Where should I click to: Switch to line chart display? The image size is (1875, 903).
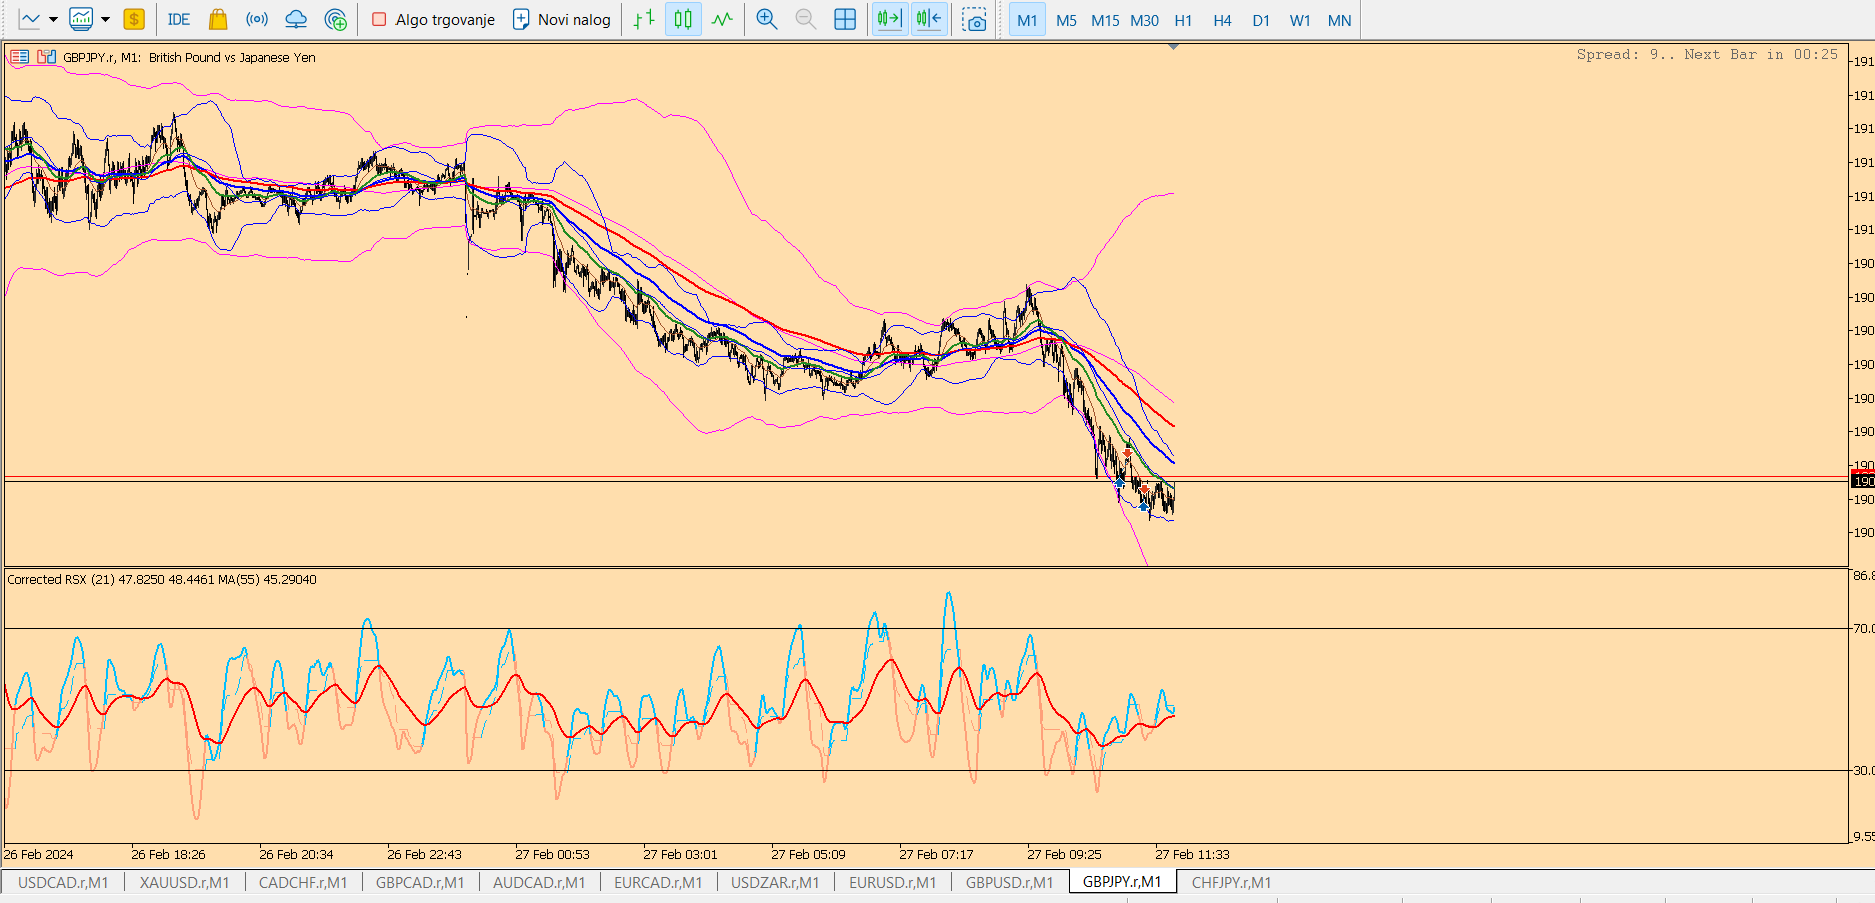pos(722,19)
